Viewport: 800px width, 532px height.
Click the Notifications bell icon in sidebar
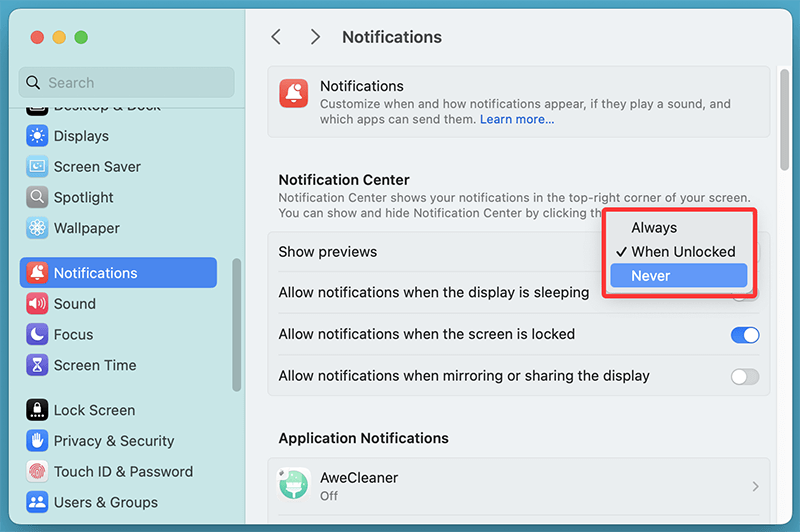pyautogui.click(x=37, y=273)
